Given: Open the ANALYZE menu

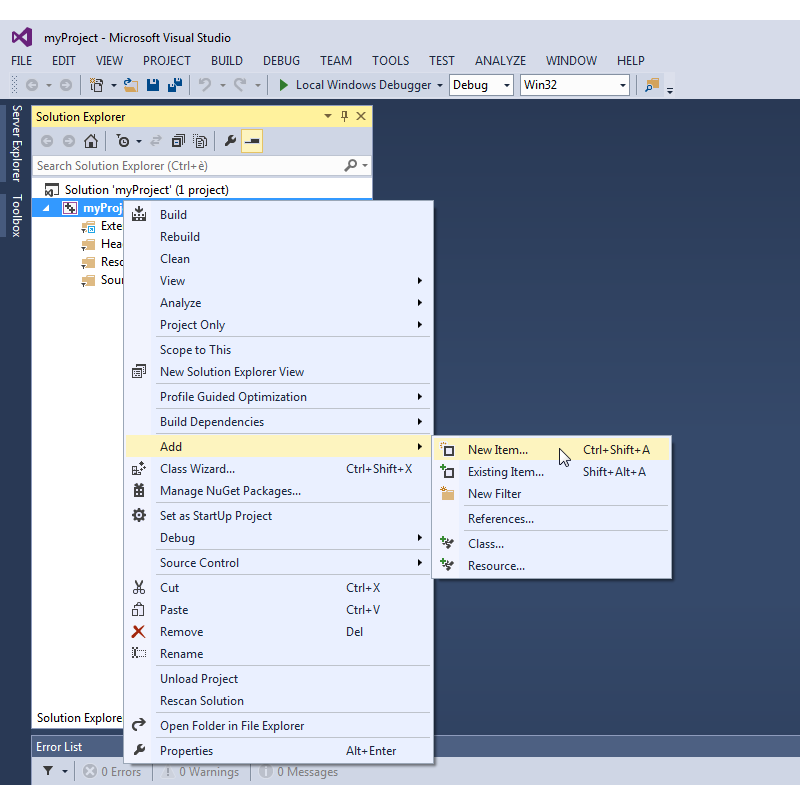Looking at the screenshot, I should click(500, 61).
